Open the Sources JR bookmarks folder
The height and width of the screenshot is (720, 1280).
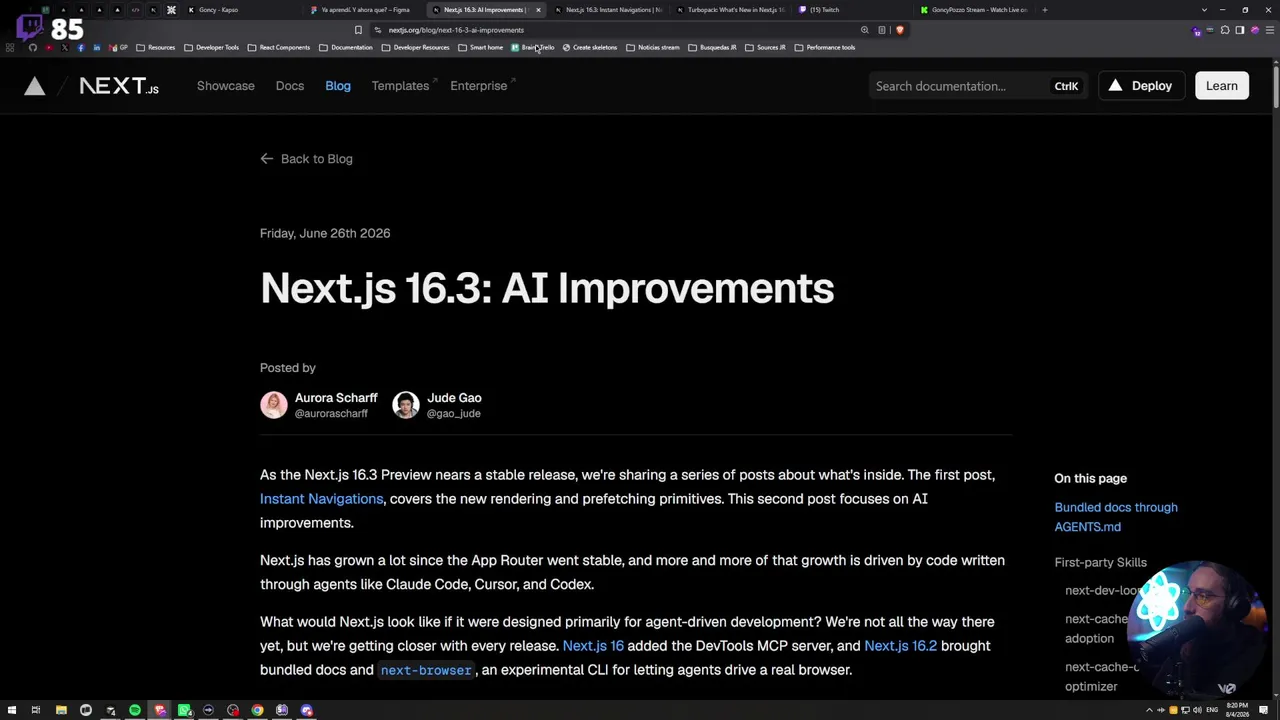(x=765, y=48)
